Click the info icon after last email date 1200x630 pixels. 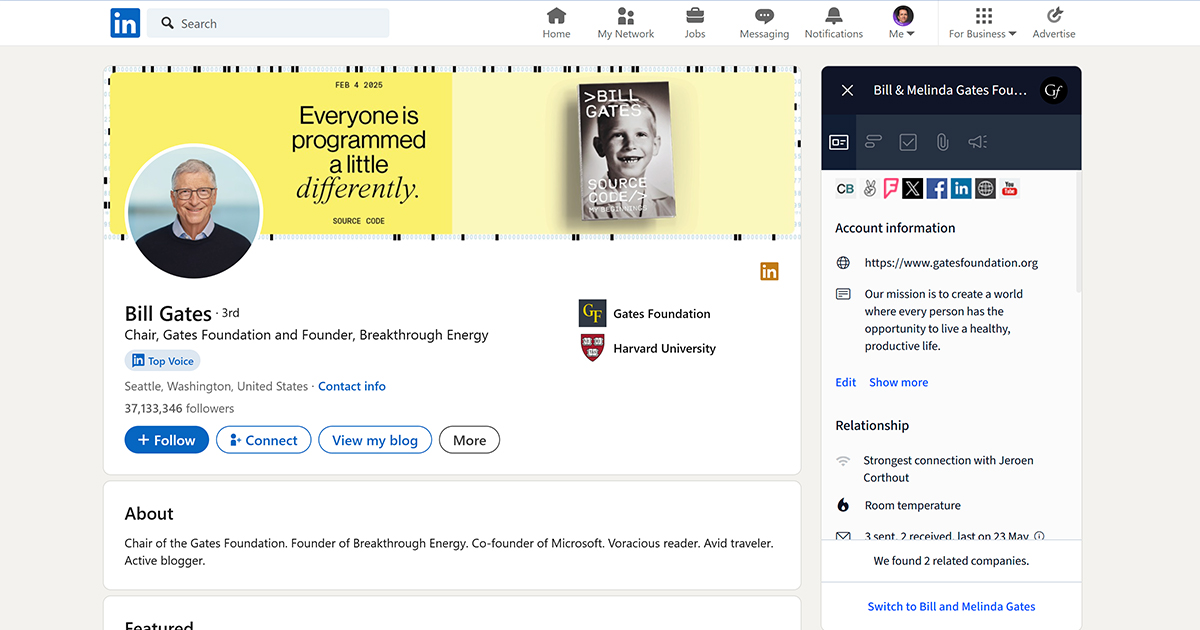(1039, 536)
